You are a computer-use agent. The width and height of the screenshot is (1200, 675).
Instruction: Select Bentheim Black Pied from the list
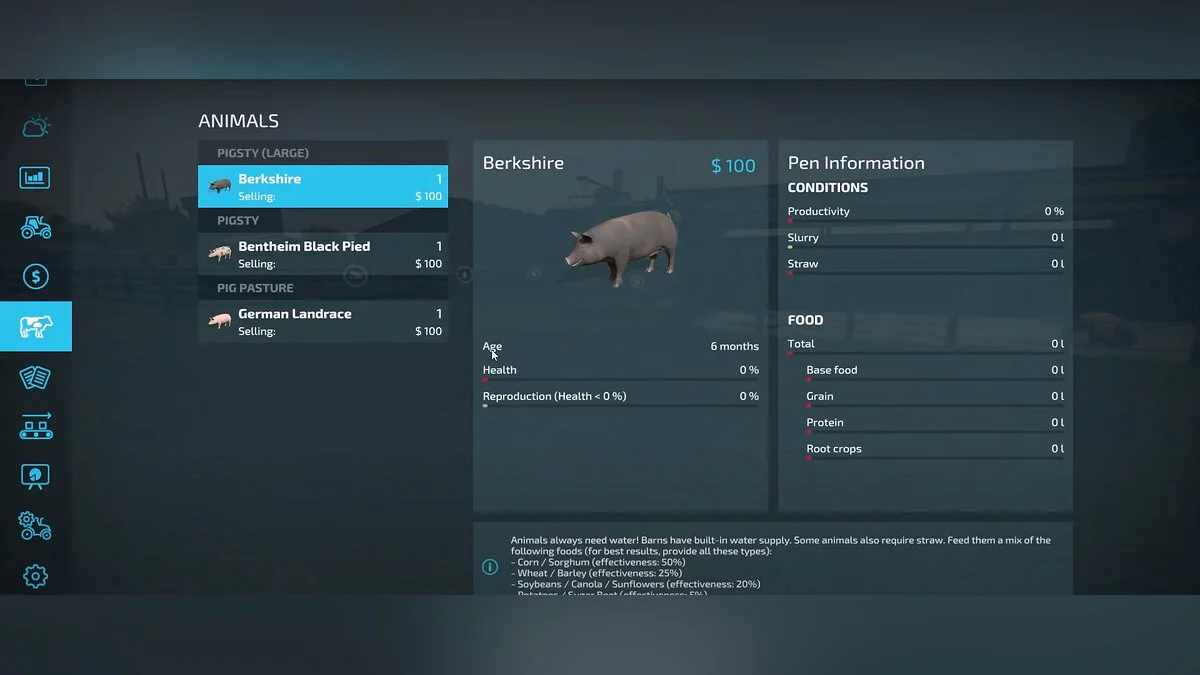(x=323, y=254)
